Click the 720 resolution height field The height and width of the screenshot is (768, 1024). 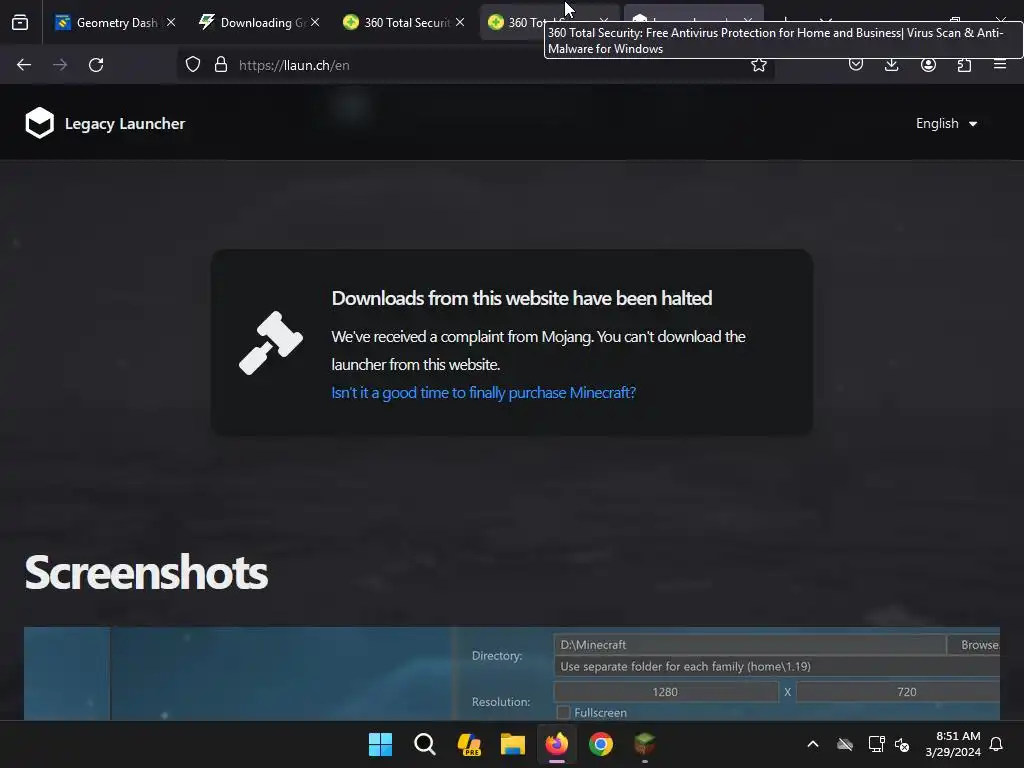(899, 692)
